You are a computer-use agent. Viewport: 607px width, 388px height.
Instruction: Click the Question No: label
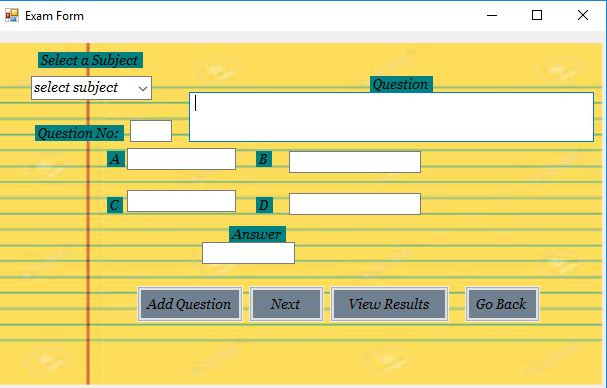click(x=79, y=133)
